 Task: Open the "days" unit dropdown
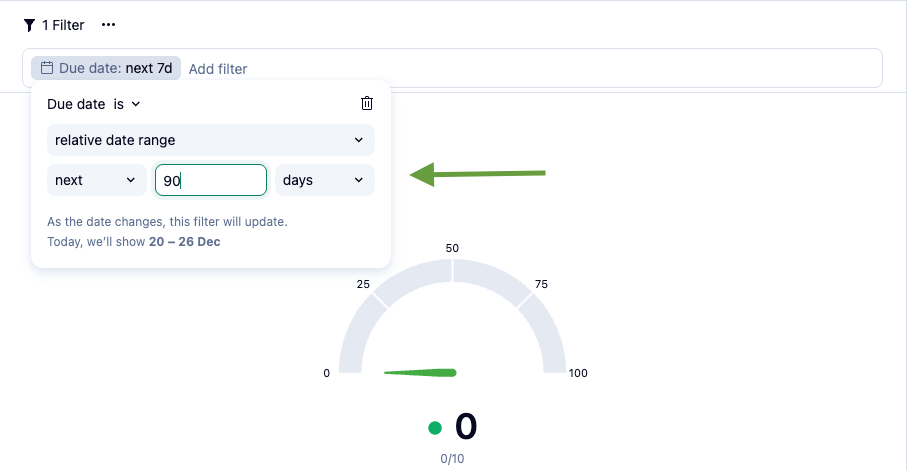click(324, 180)
